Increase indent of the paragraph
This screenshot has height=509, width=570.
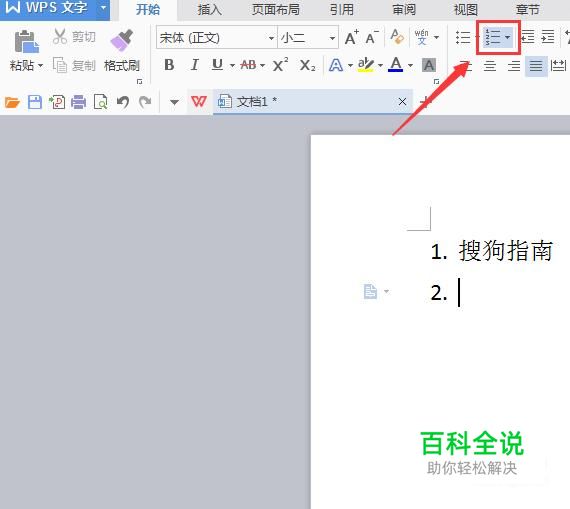(548, 37)
